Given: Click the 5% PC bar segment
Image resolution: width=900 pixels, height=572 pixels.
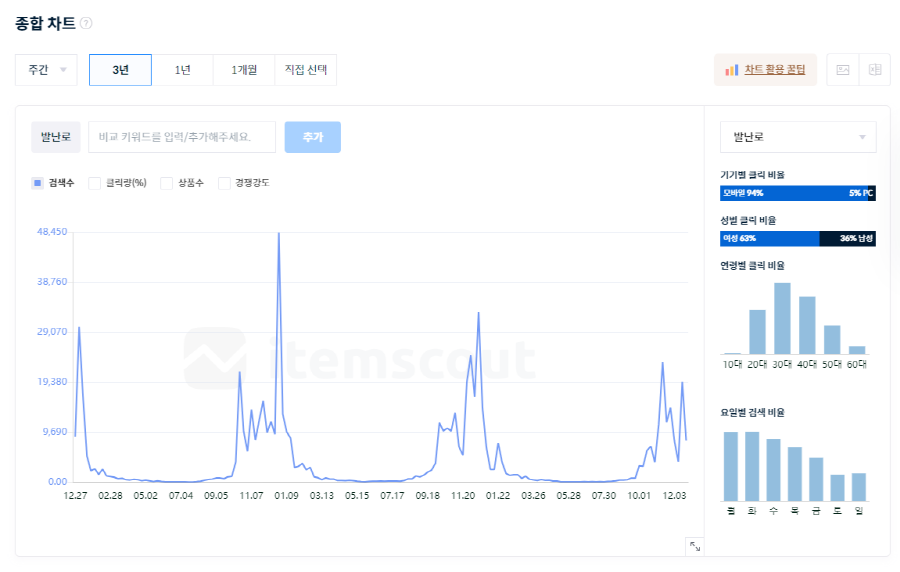Looking at the screenshot, I should (871, 193).
